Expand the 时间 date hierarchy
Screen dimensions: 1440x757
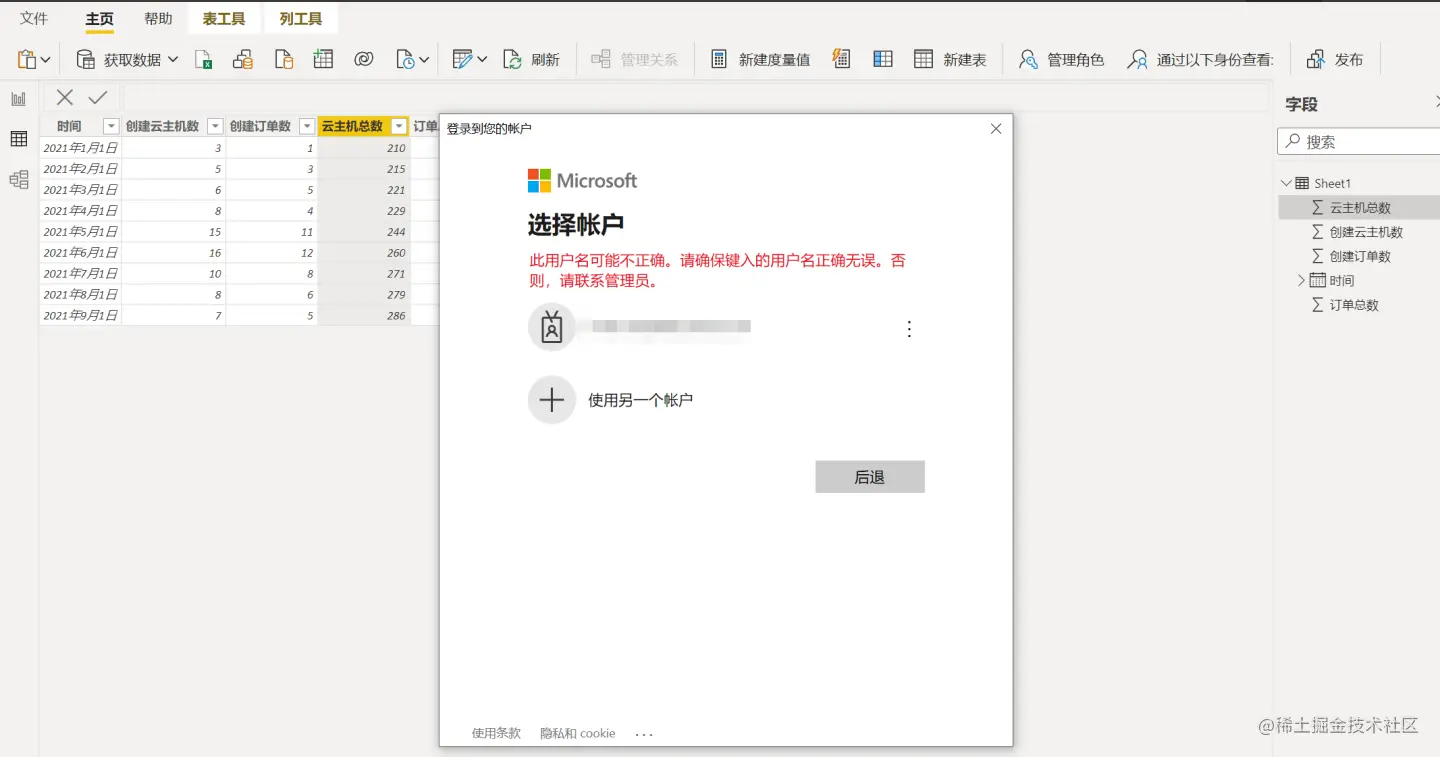tap(1301, 281)
